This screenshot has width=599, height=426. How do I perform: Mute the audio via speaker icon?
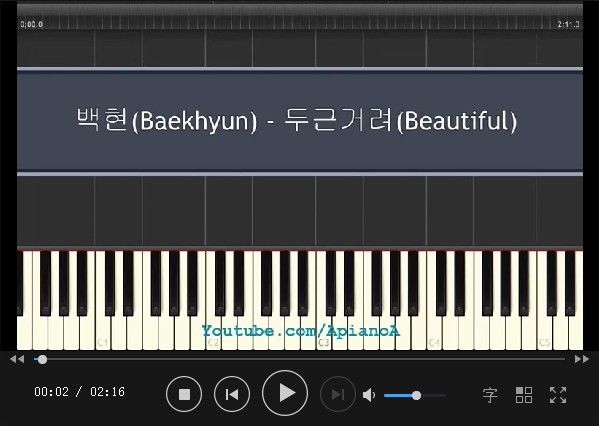(369, 395)
